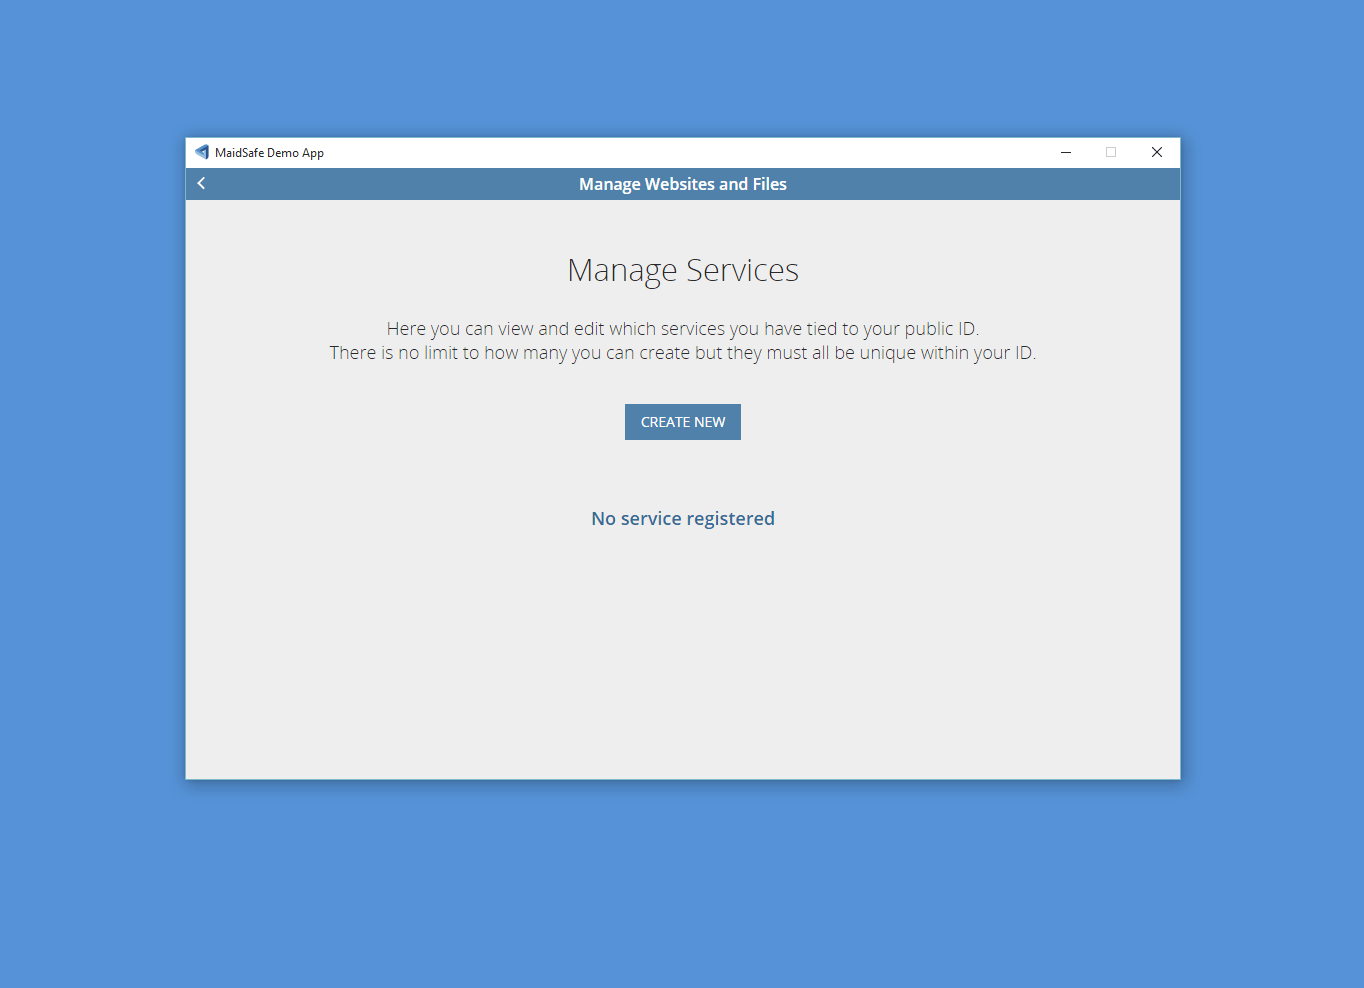Click the 'Manage Websites and Files' header title
Screen dimensions: 1364x988
(683, 184)
